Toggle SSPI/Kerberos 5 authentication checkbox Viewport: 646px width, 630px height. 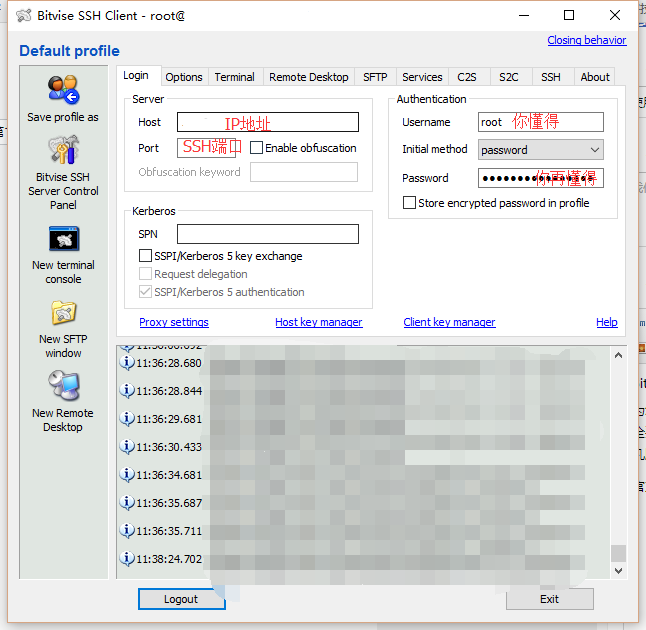145,292
